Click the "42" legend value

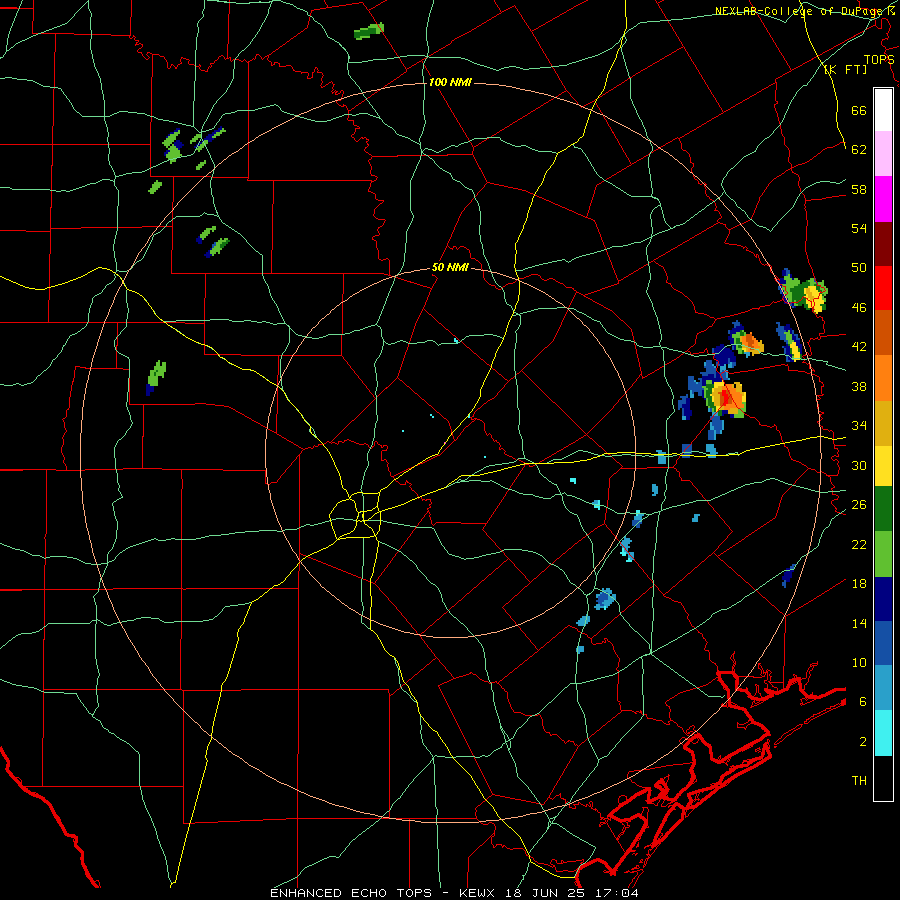coord(859,347)
